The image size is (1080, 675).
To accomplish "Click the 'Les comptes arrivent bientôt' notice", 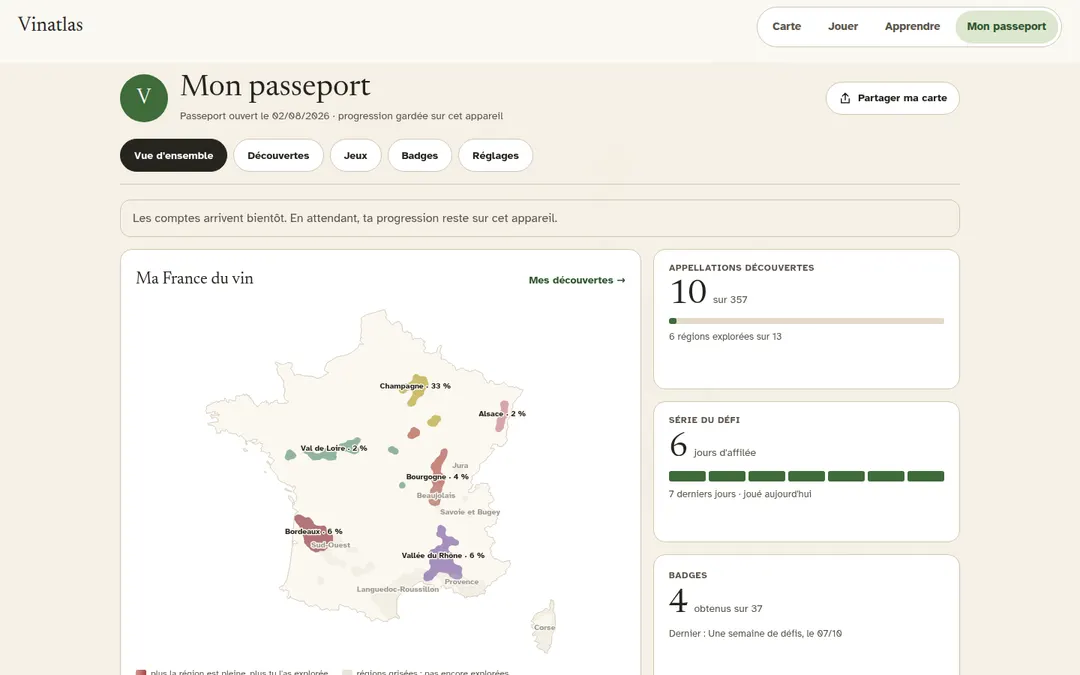I will [539, 218].
